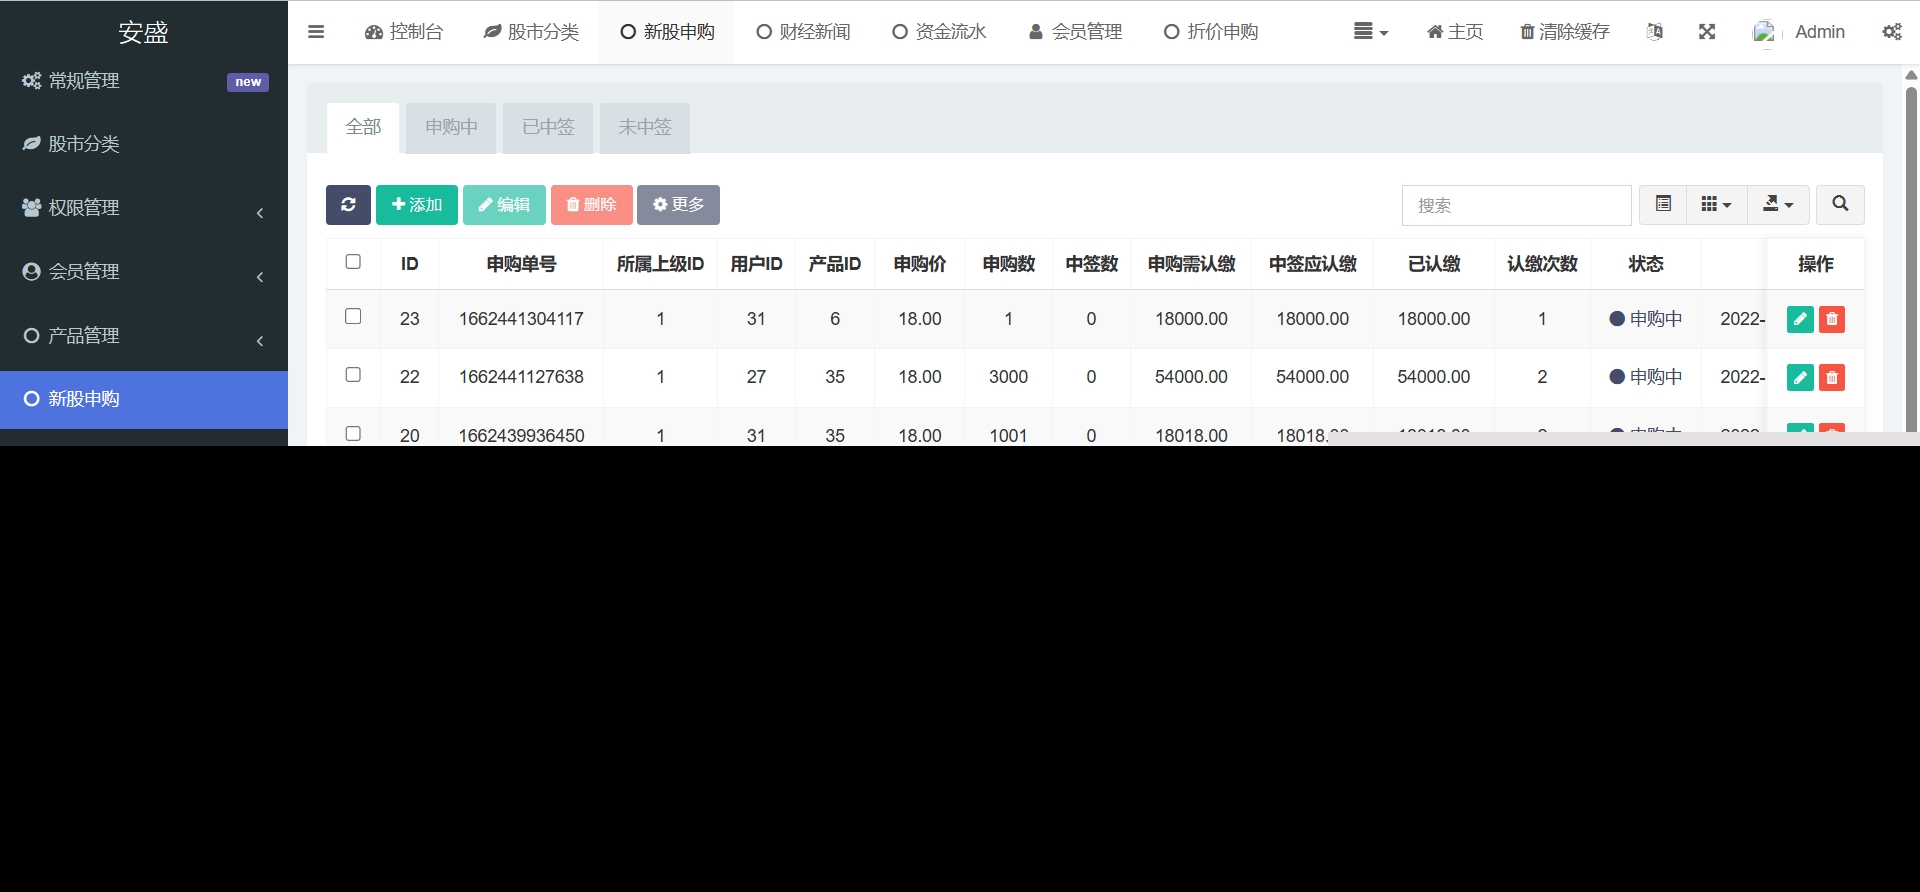
Task: Edit row 23 with green pencil icon
Action: click(x=1800, y=319)
